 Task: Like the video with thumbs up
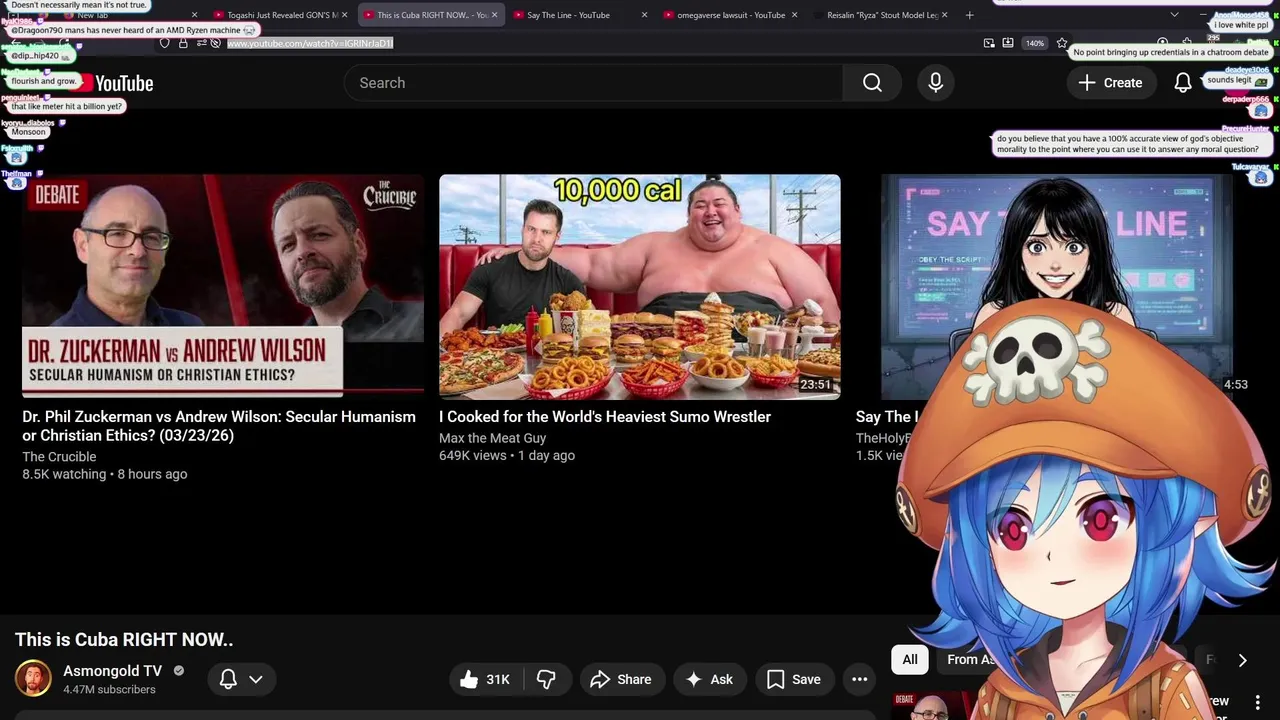point(485,679)
